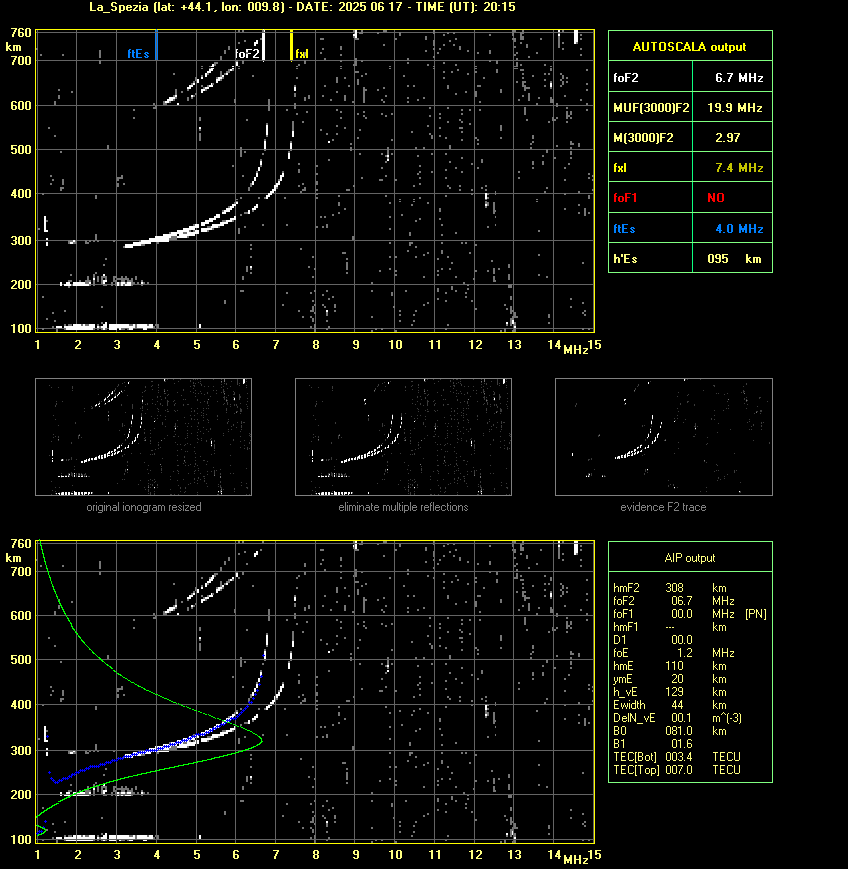Click the 'eliminate multiple reflections' caption
848x869 pixels.
point(403,507)
